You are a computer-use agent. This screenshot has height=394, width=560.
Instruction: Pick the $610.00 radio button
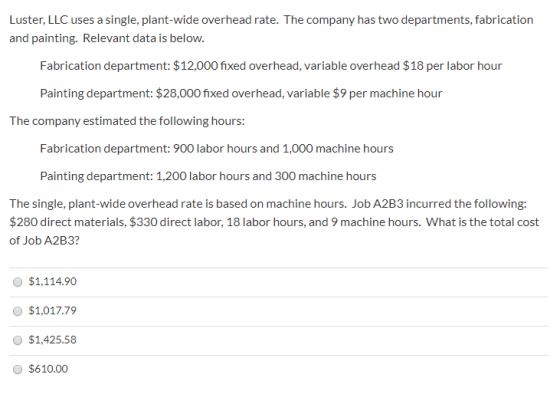coord(18,369)
